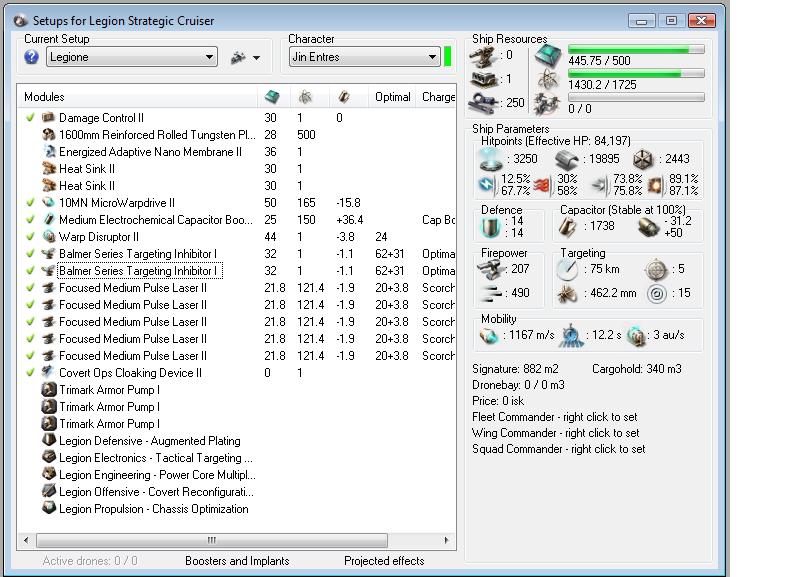This screenshot has width=800, height=577.
Task: Click the right arrow of the horizontal scrollbar
Action: click(x=446, y=540)
